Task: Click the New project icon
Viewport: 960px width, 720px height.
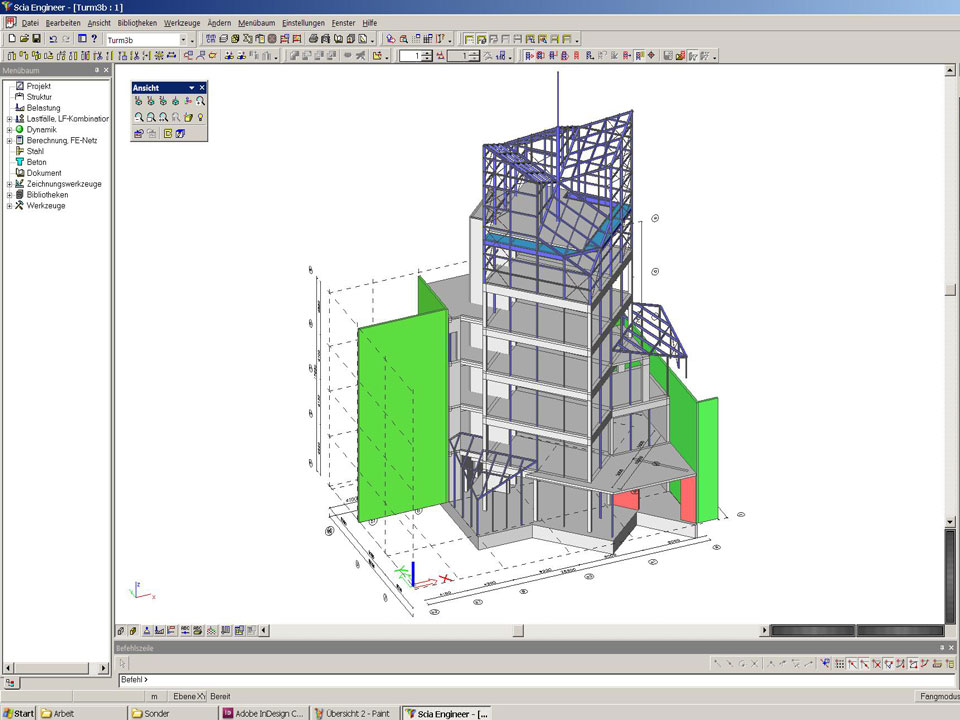Action: click(10, 39)
